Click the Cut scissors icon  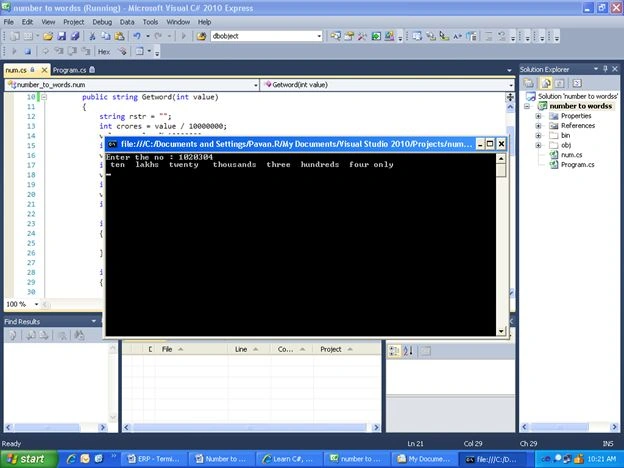pos(92,36)
